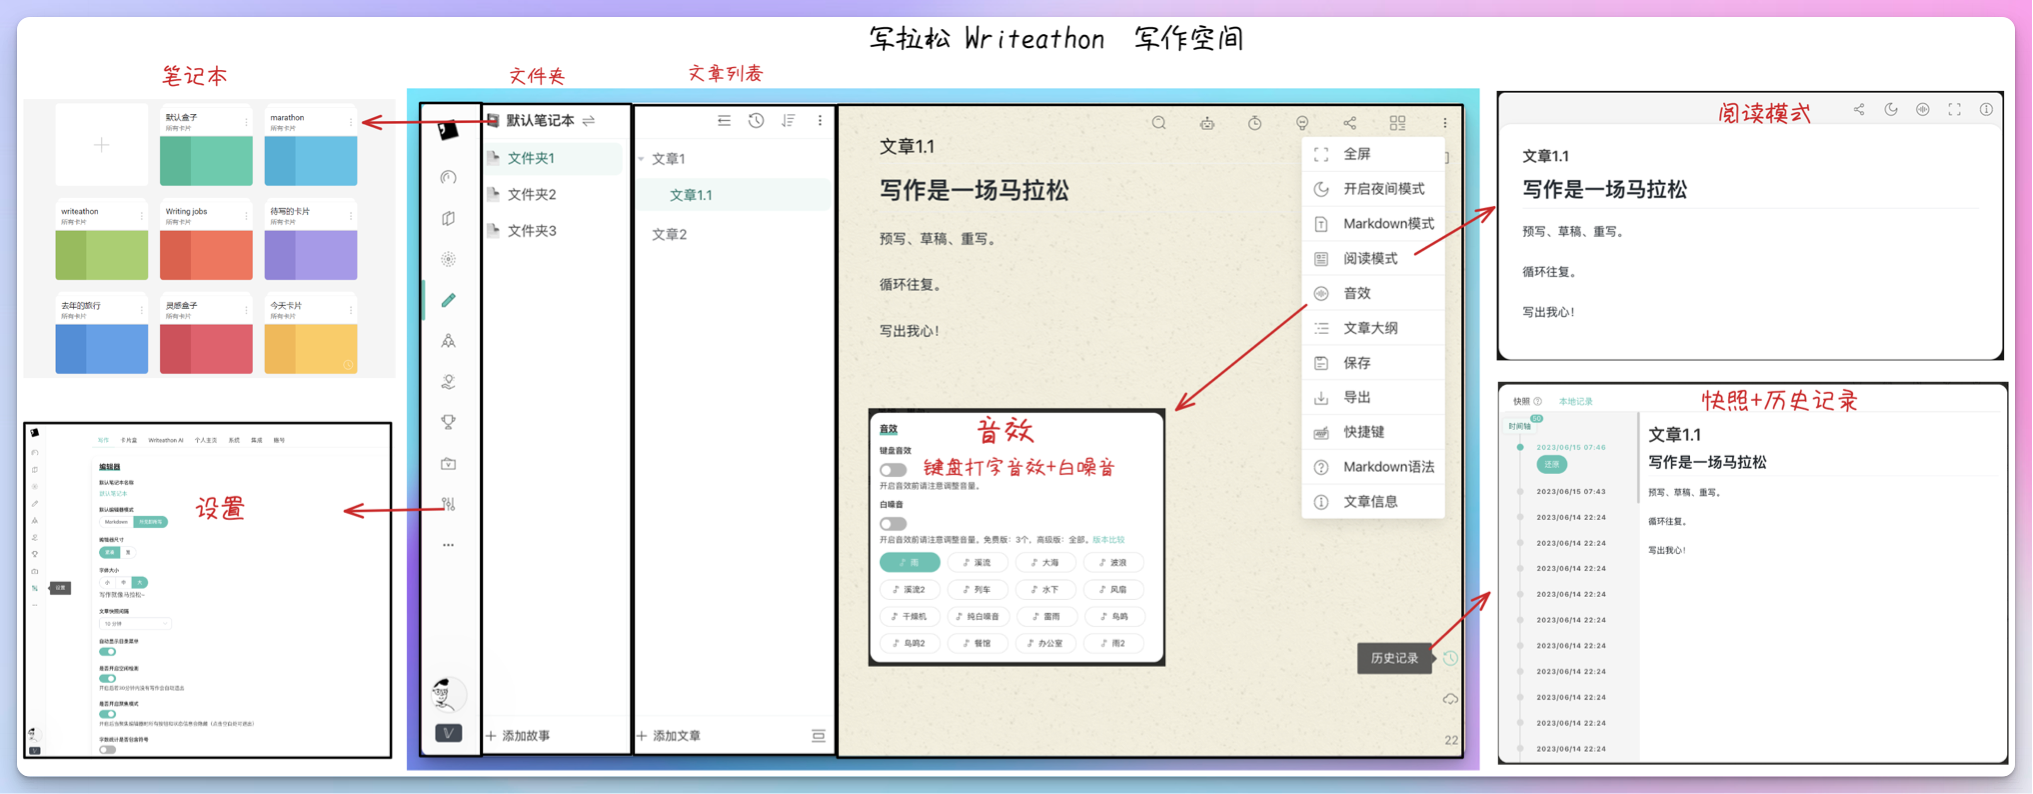Viewport: 2033px width, 794px height.
Task: Add a new notebook with the plus card
Action: [x=102, y=145]
